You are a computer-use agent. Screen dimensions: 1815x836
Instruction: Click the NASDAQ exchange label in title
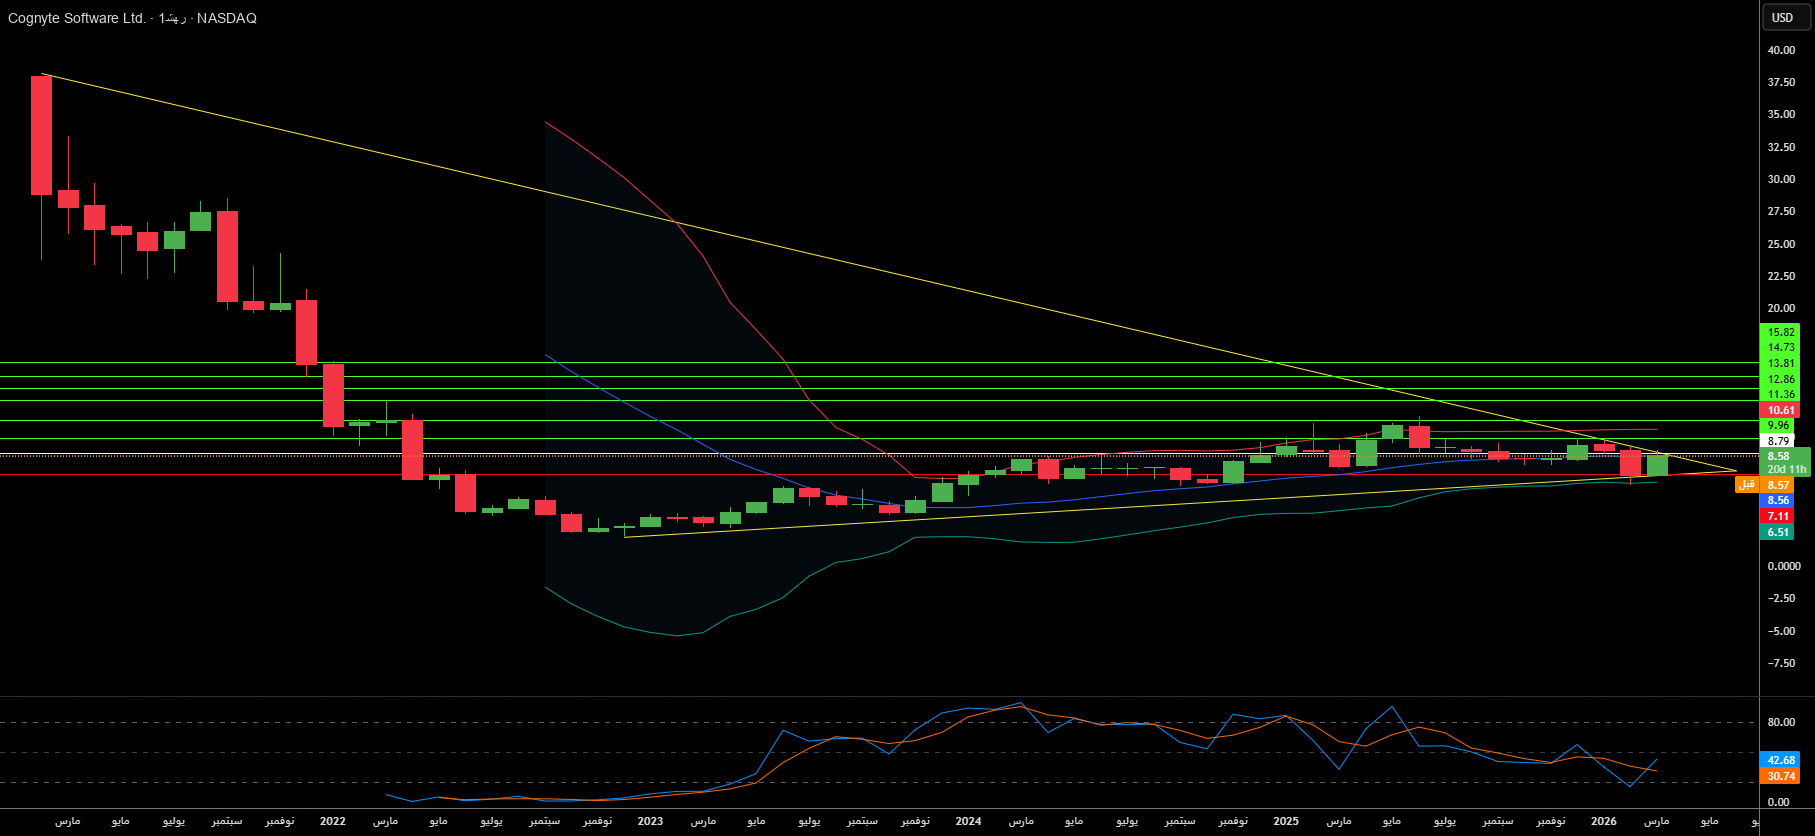(x=227, y=18)
